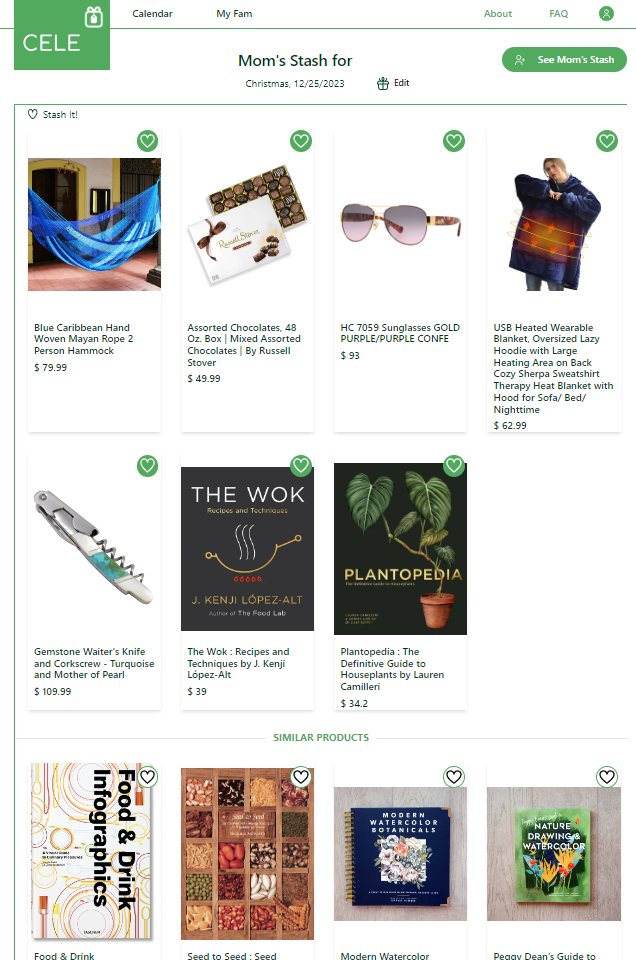Toggle heart on The Wok book
This screenshot has width=636, height=960.
click(301, 466)
